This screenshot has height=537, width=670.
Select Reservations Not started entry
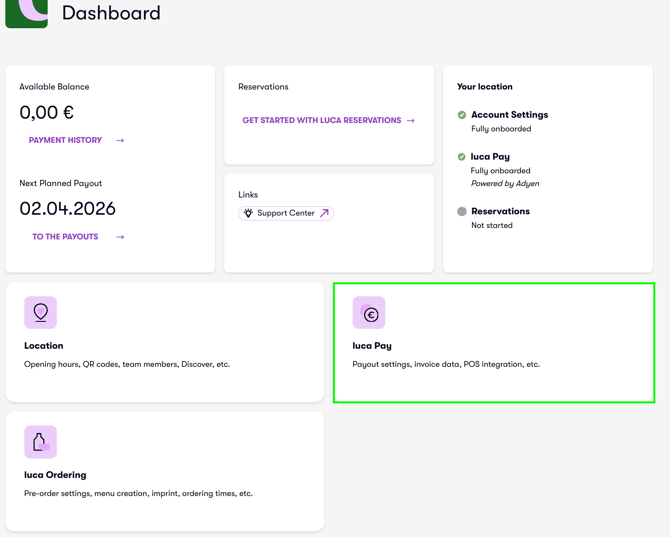coord(500,212)
